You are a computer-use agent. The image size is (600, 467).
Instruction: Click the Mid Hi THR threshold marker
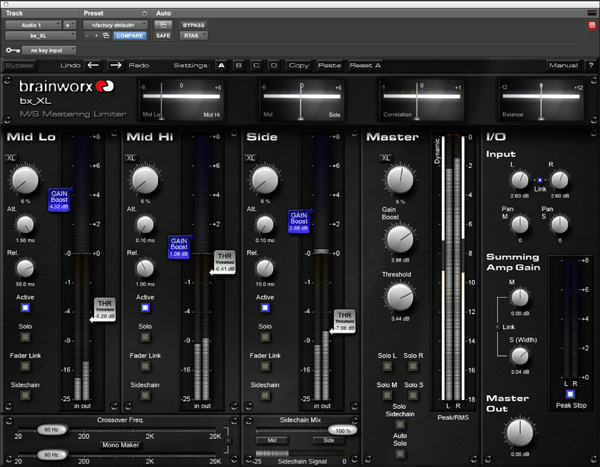pos(224,262)
